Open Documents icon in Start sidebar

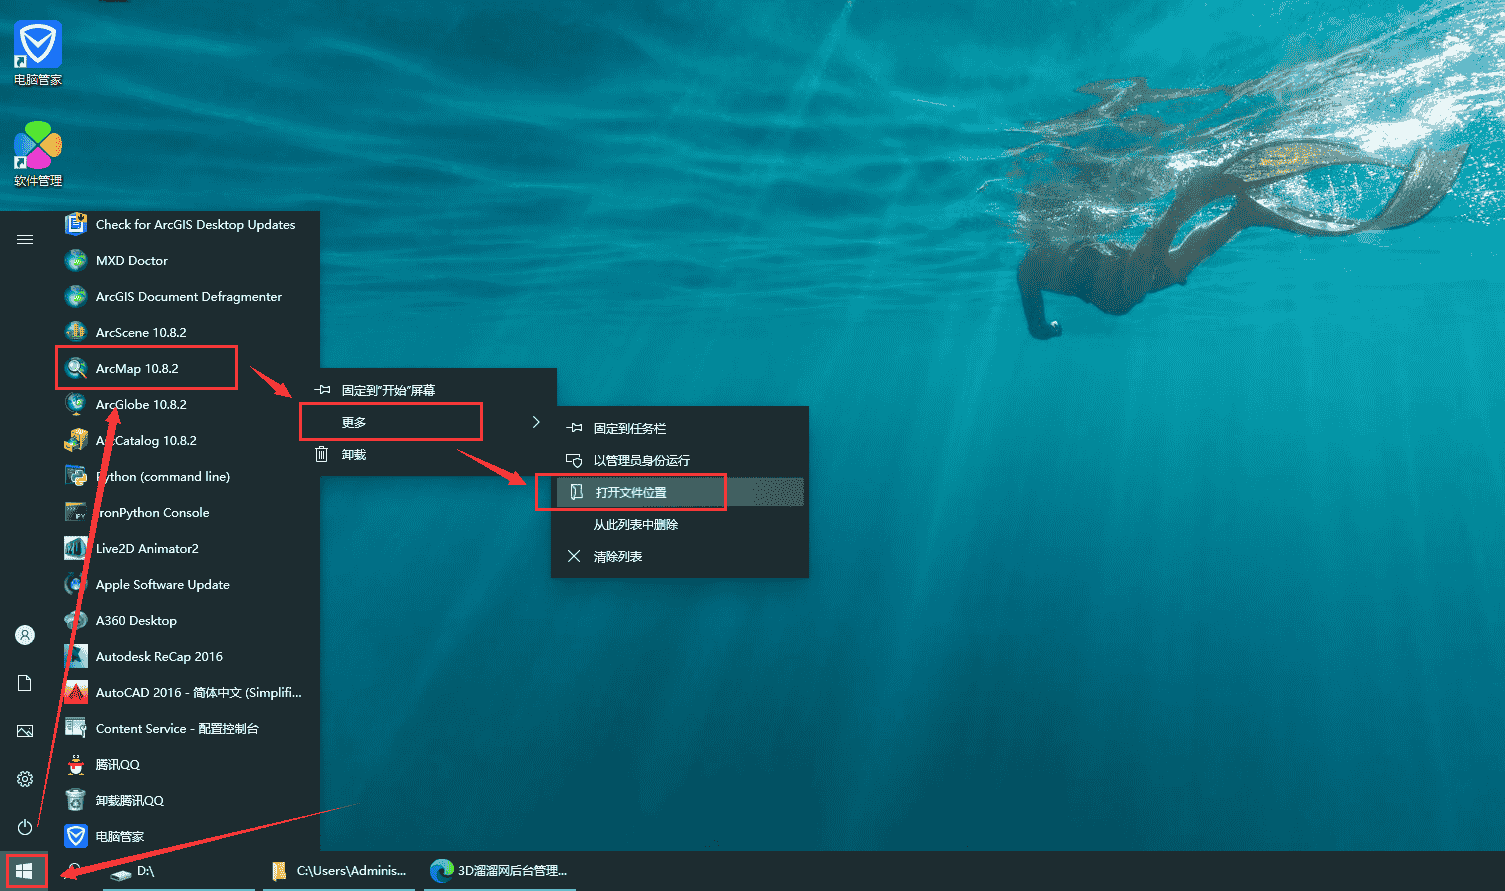(25, 683)
